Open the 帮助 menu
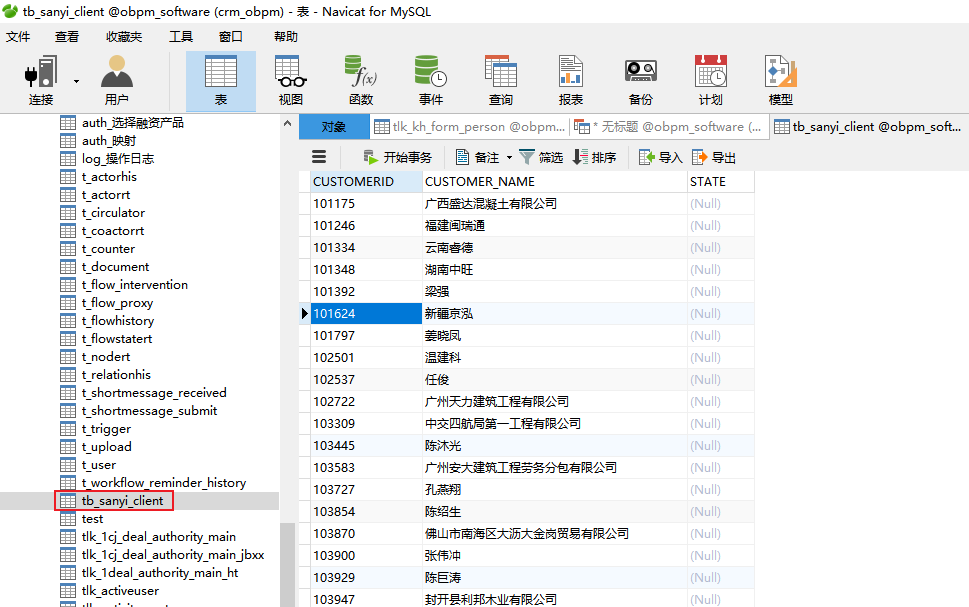 coord(286,36)
